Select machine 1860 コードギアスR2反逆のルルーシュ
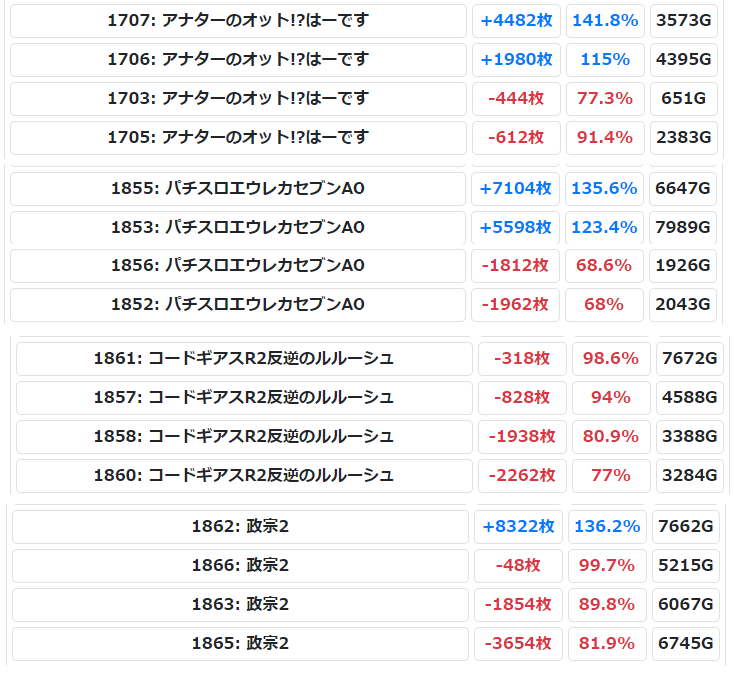Viewport: 734px width, 674px height. 244,476
